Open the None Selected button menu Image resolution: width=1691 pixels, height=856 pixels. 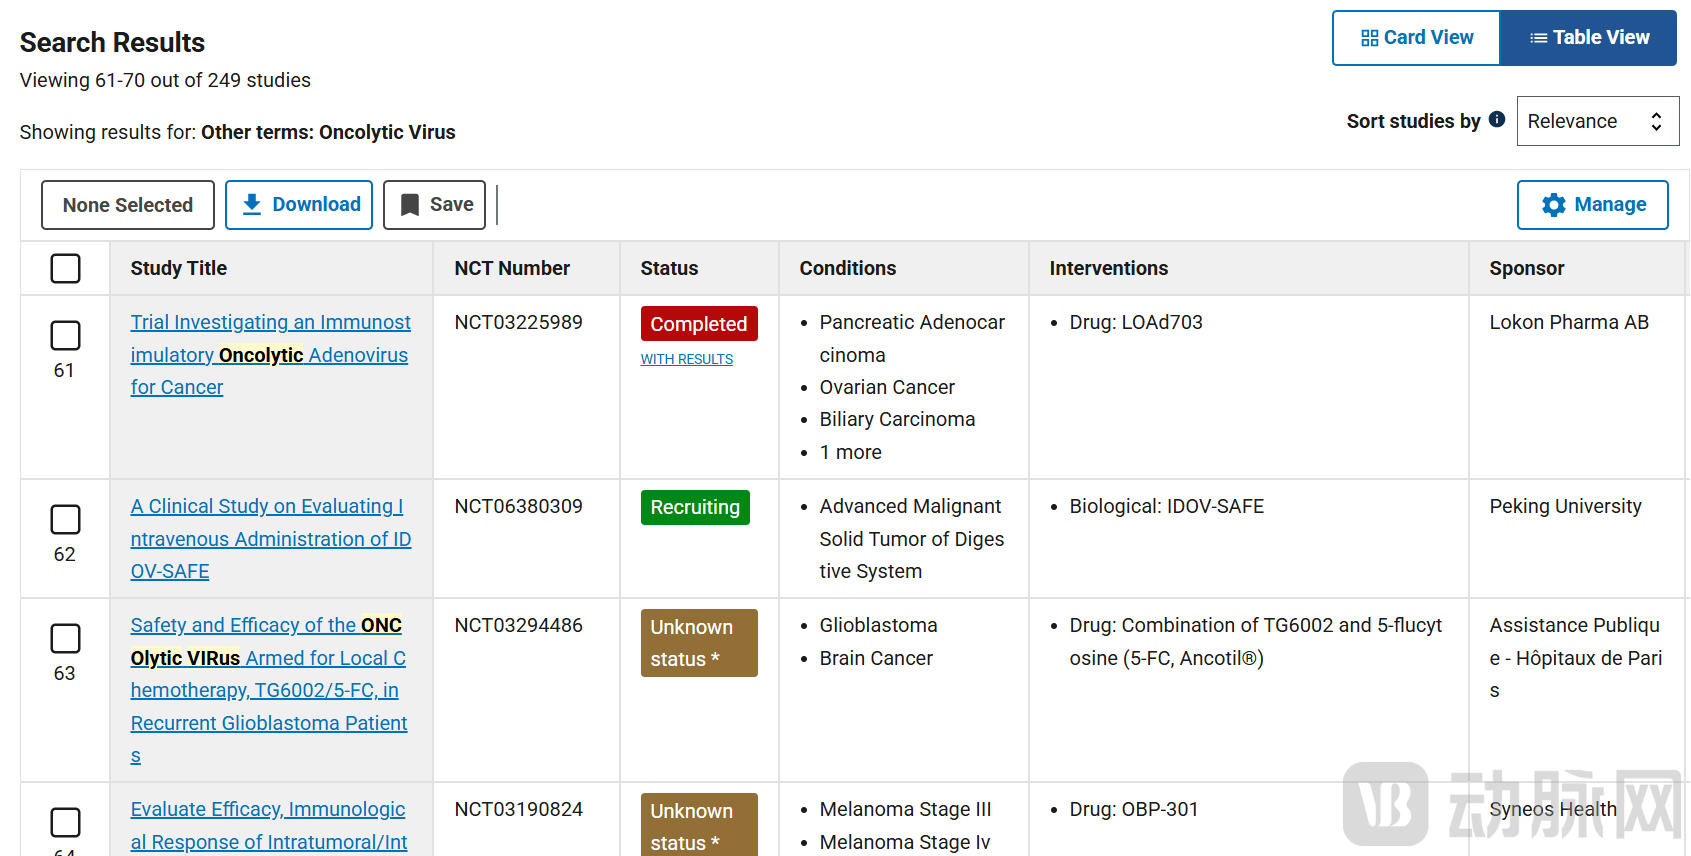pyautogui.click(x=128, y=205)
